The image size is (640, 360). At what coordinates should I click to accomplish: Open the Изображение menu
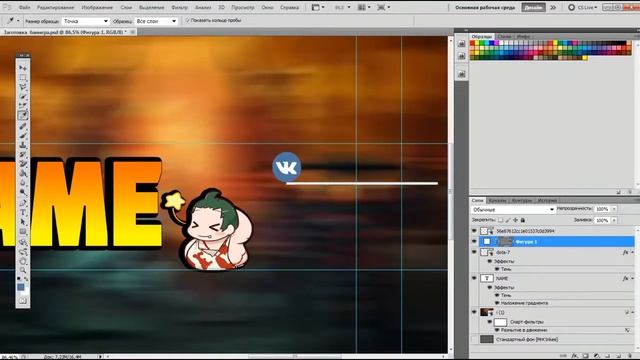click(97, 7)
